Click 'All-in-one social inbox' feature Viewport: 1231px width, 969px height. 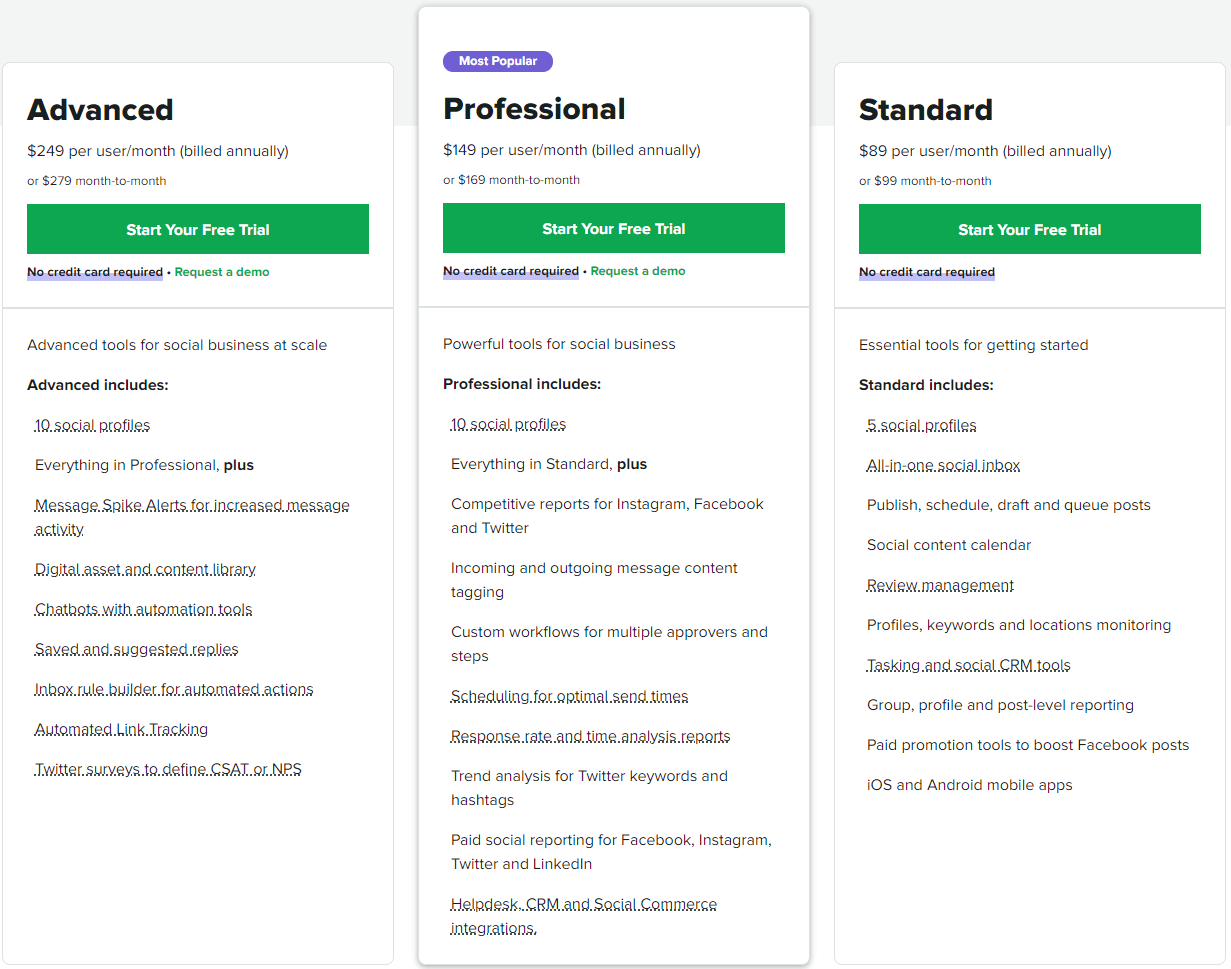click(944, 465)
